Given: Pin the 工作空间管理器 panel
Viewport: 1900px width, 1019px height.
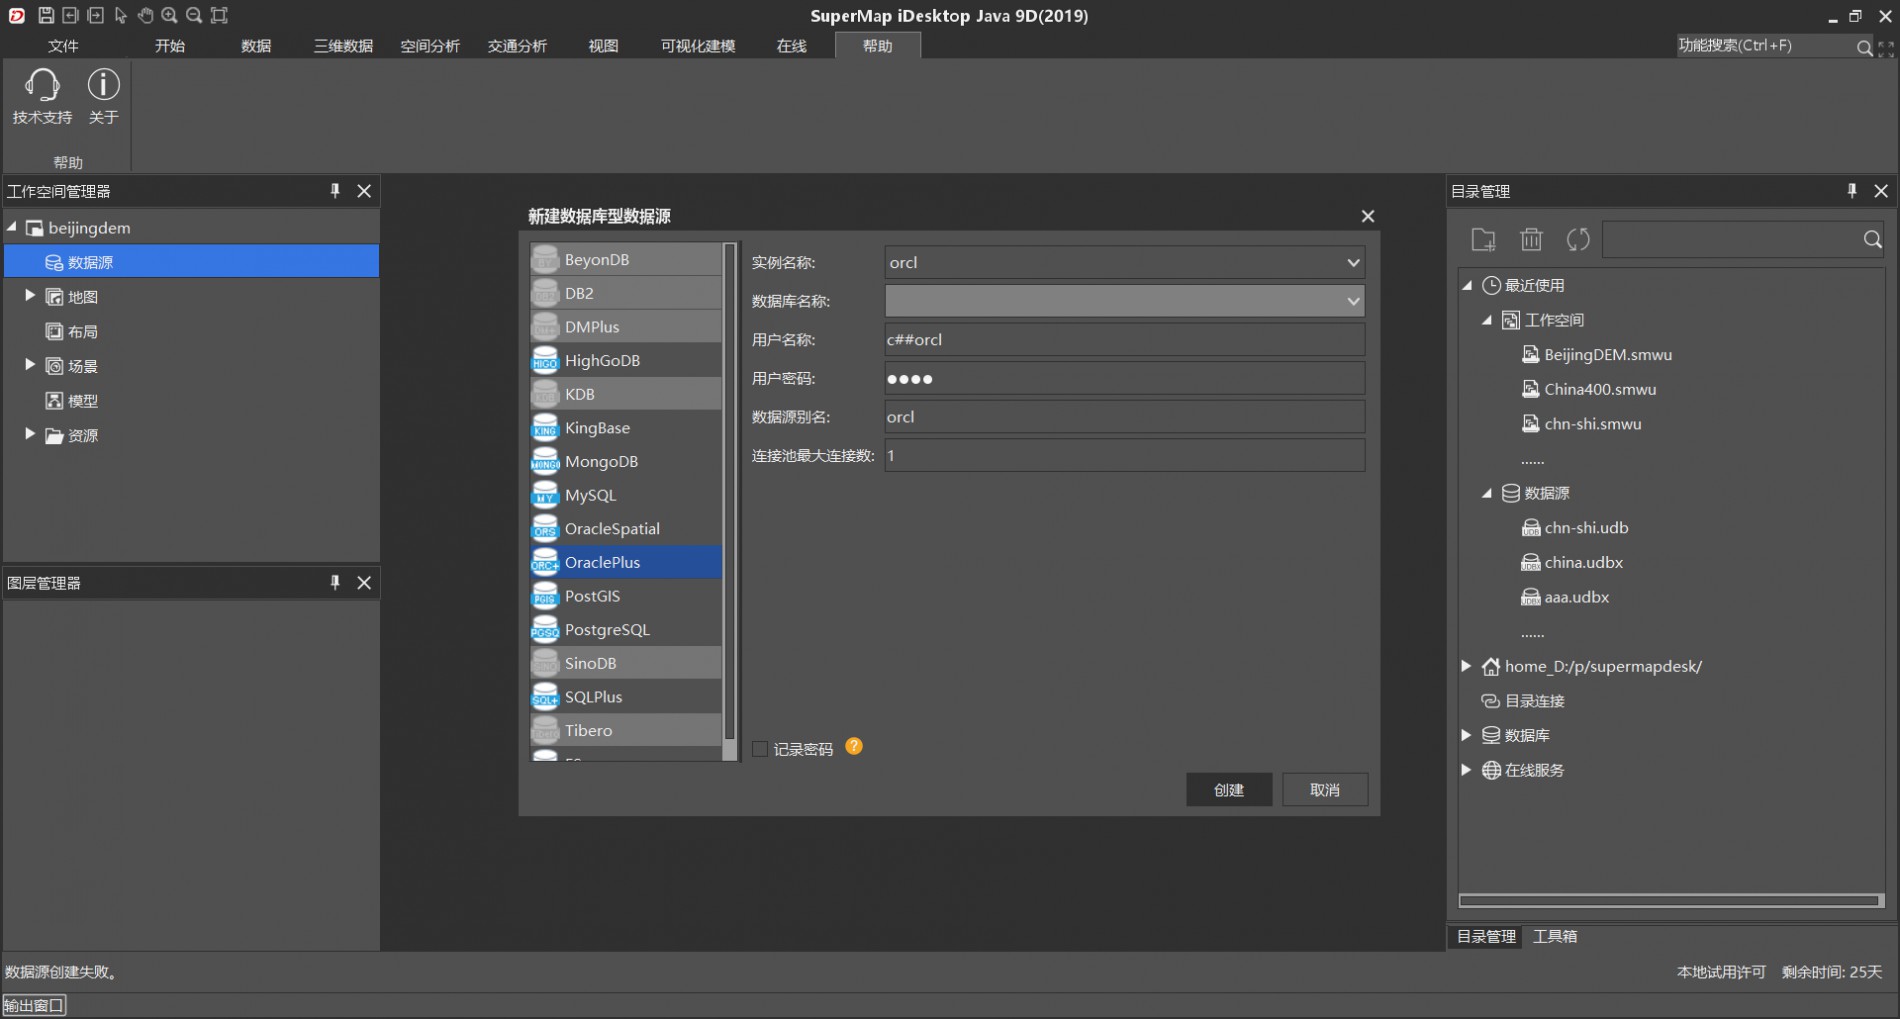Looking at the screenshot, I should (x=335, y=190).
